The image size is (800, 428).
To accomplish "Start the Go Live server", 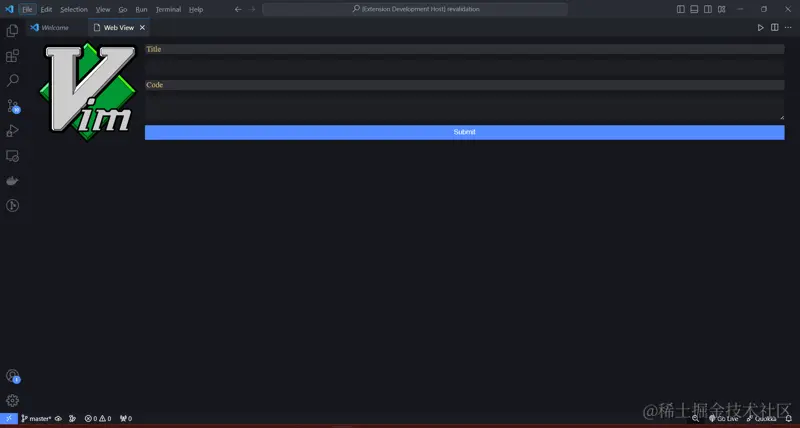I will pyautogui.click(x=723, y=418).
